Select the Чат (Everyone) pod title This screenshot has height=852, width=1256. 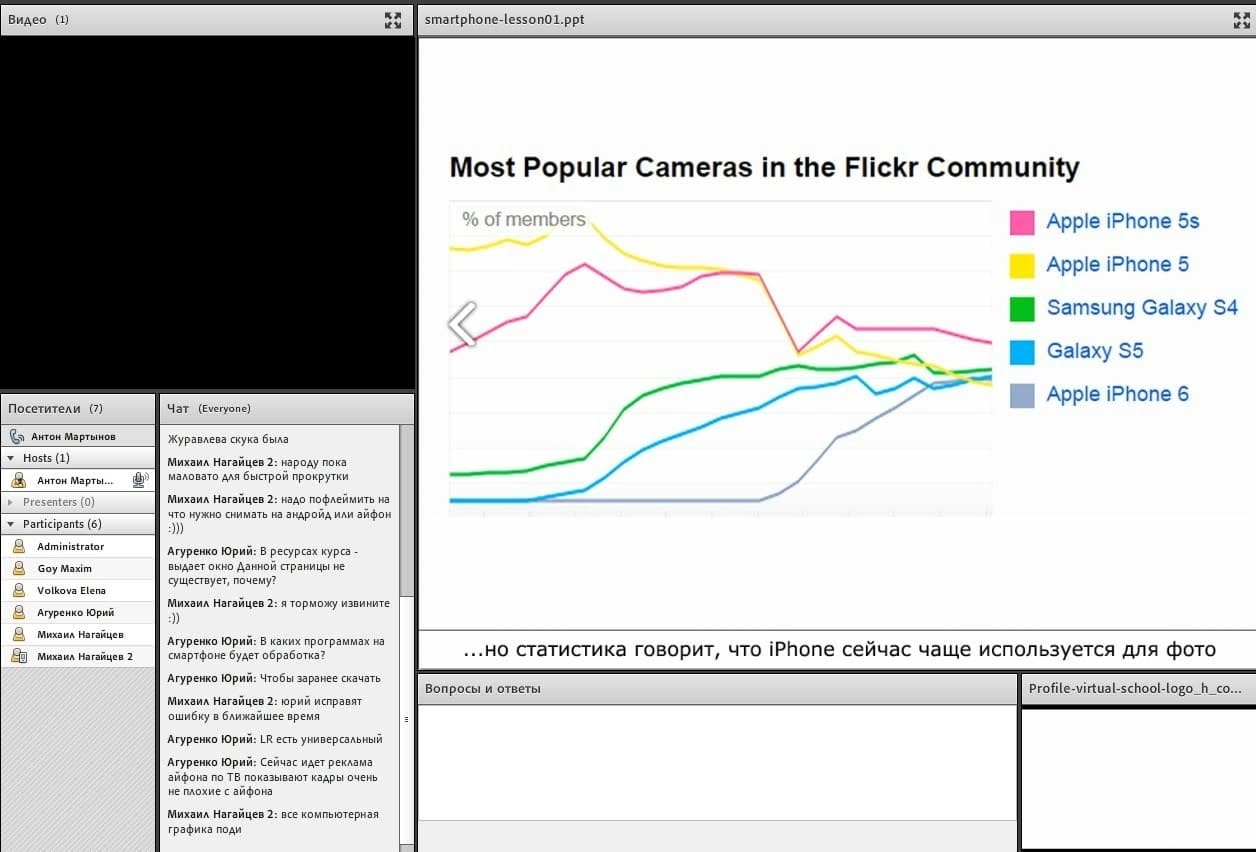tap(209, 408)
